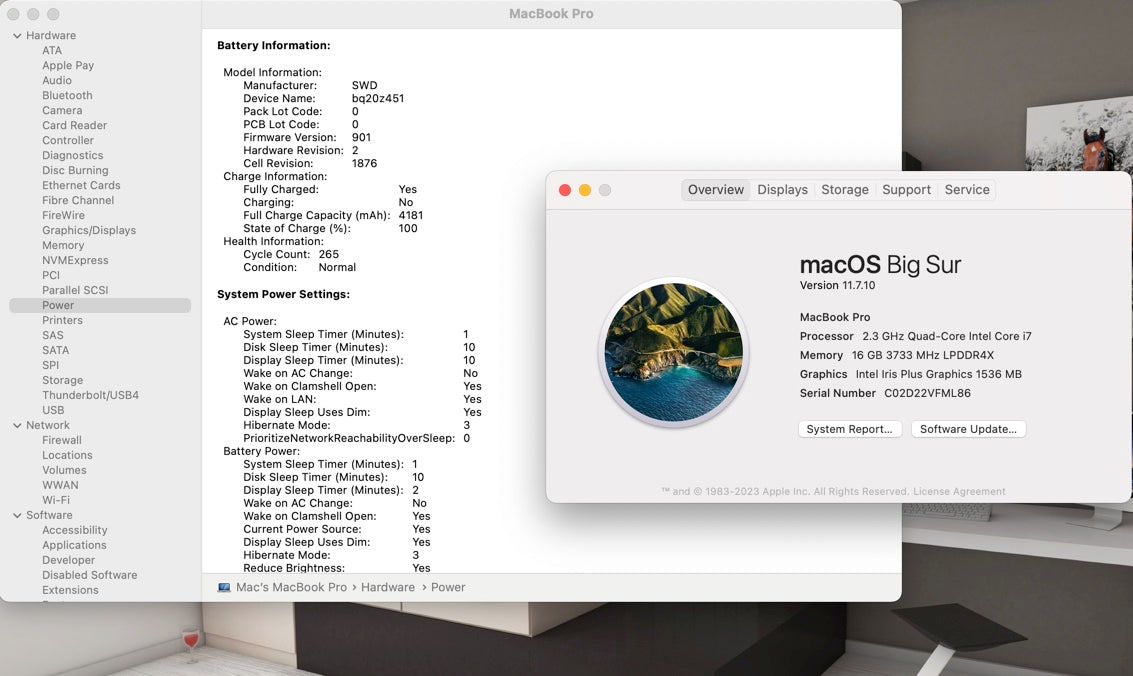Click the macOS Big Sur logo image
The height and width of the screenshot is (676, 1133).
tap(673, 352)
